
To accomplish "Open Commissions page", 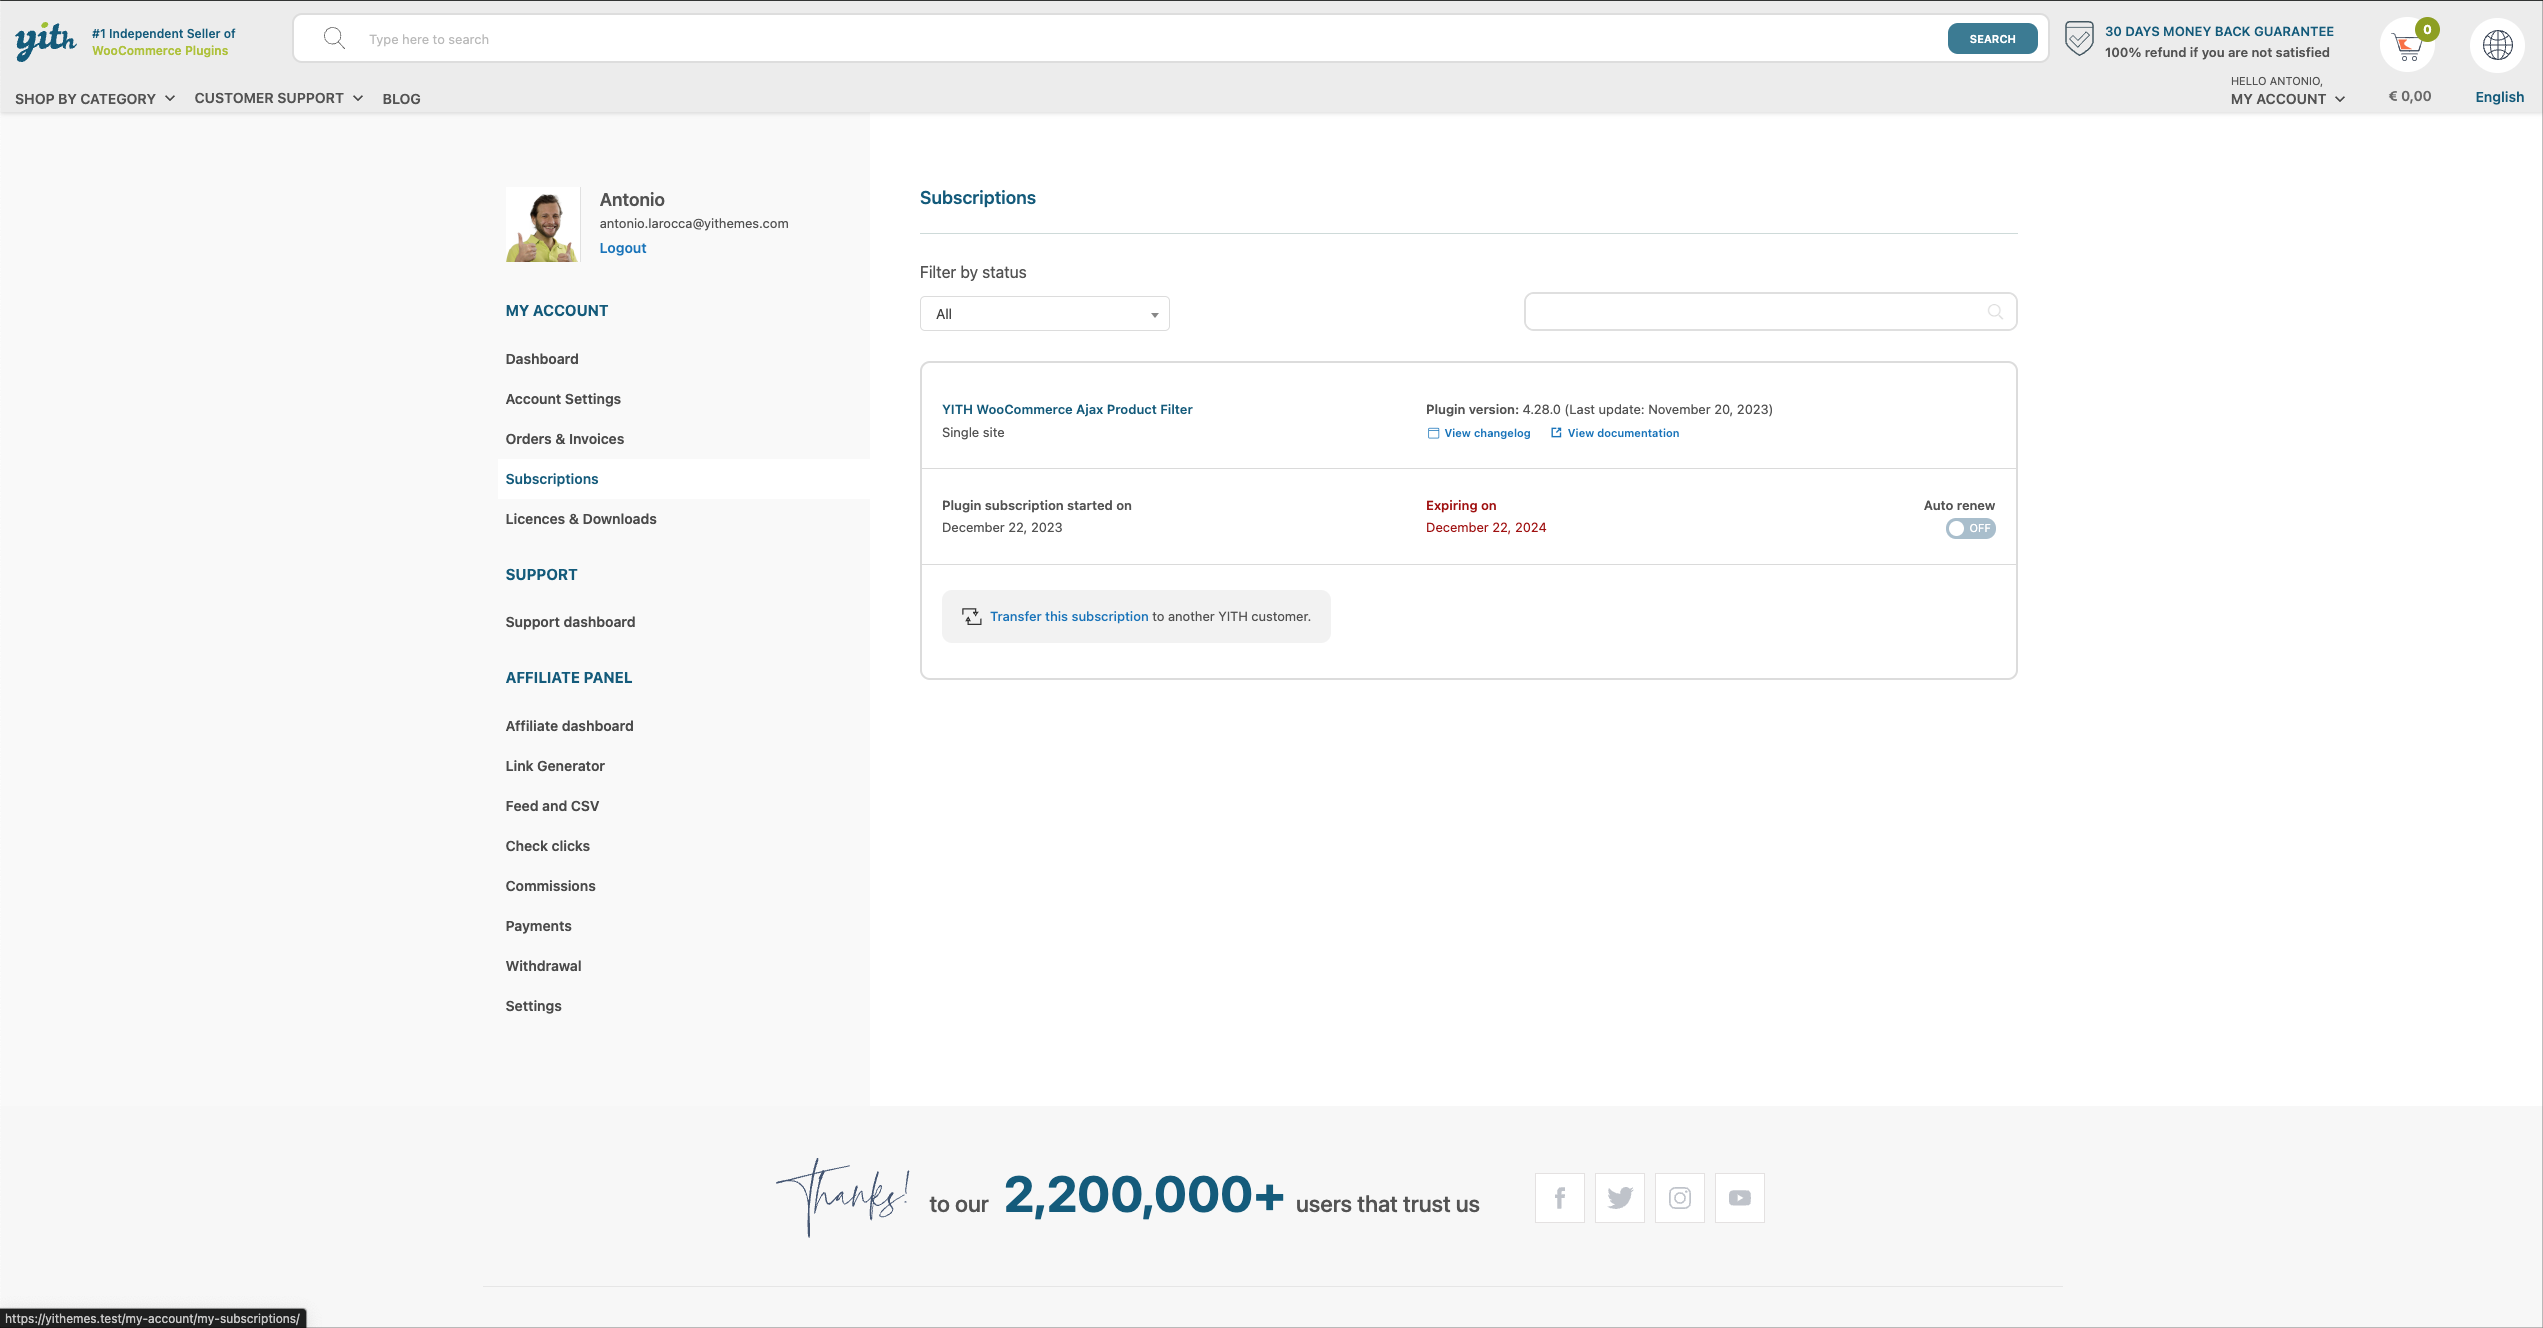I will (x=550, y=886).
